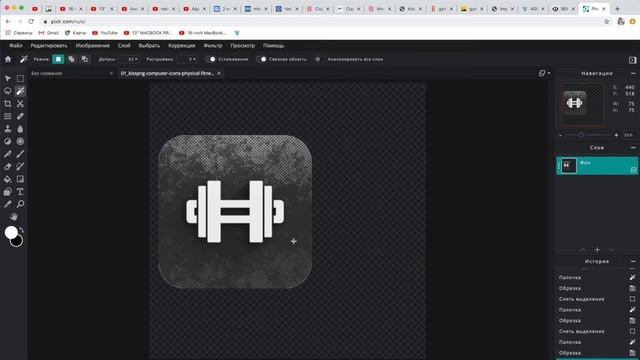Select the Magic Wand tool in toolbox
This screenshot has width=640, height=360.
coord(20,91)
